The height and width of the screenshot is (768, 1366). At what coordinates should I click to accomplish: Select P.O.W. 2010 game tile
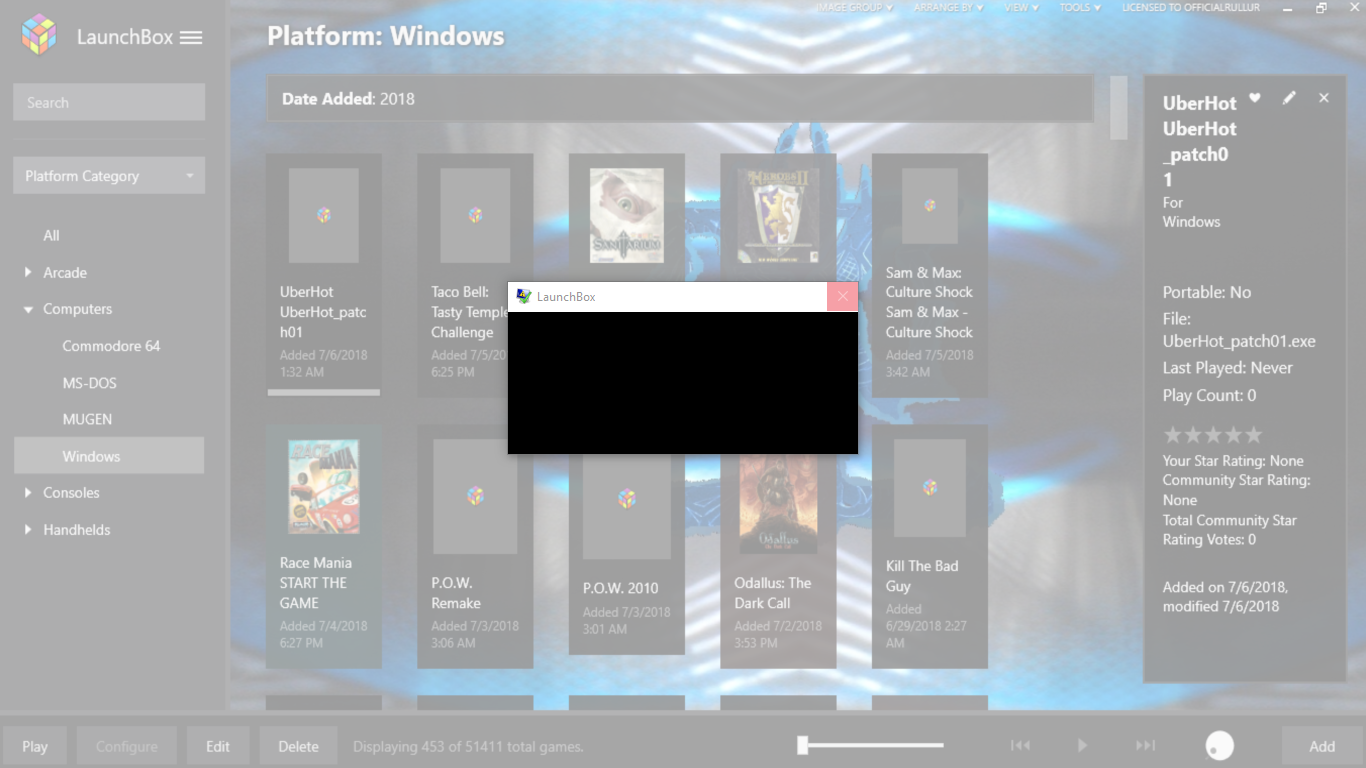pos(627,555)
